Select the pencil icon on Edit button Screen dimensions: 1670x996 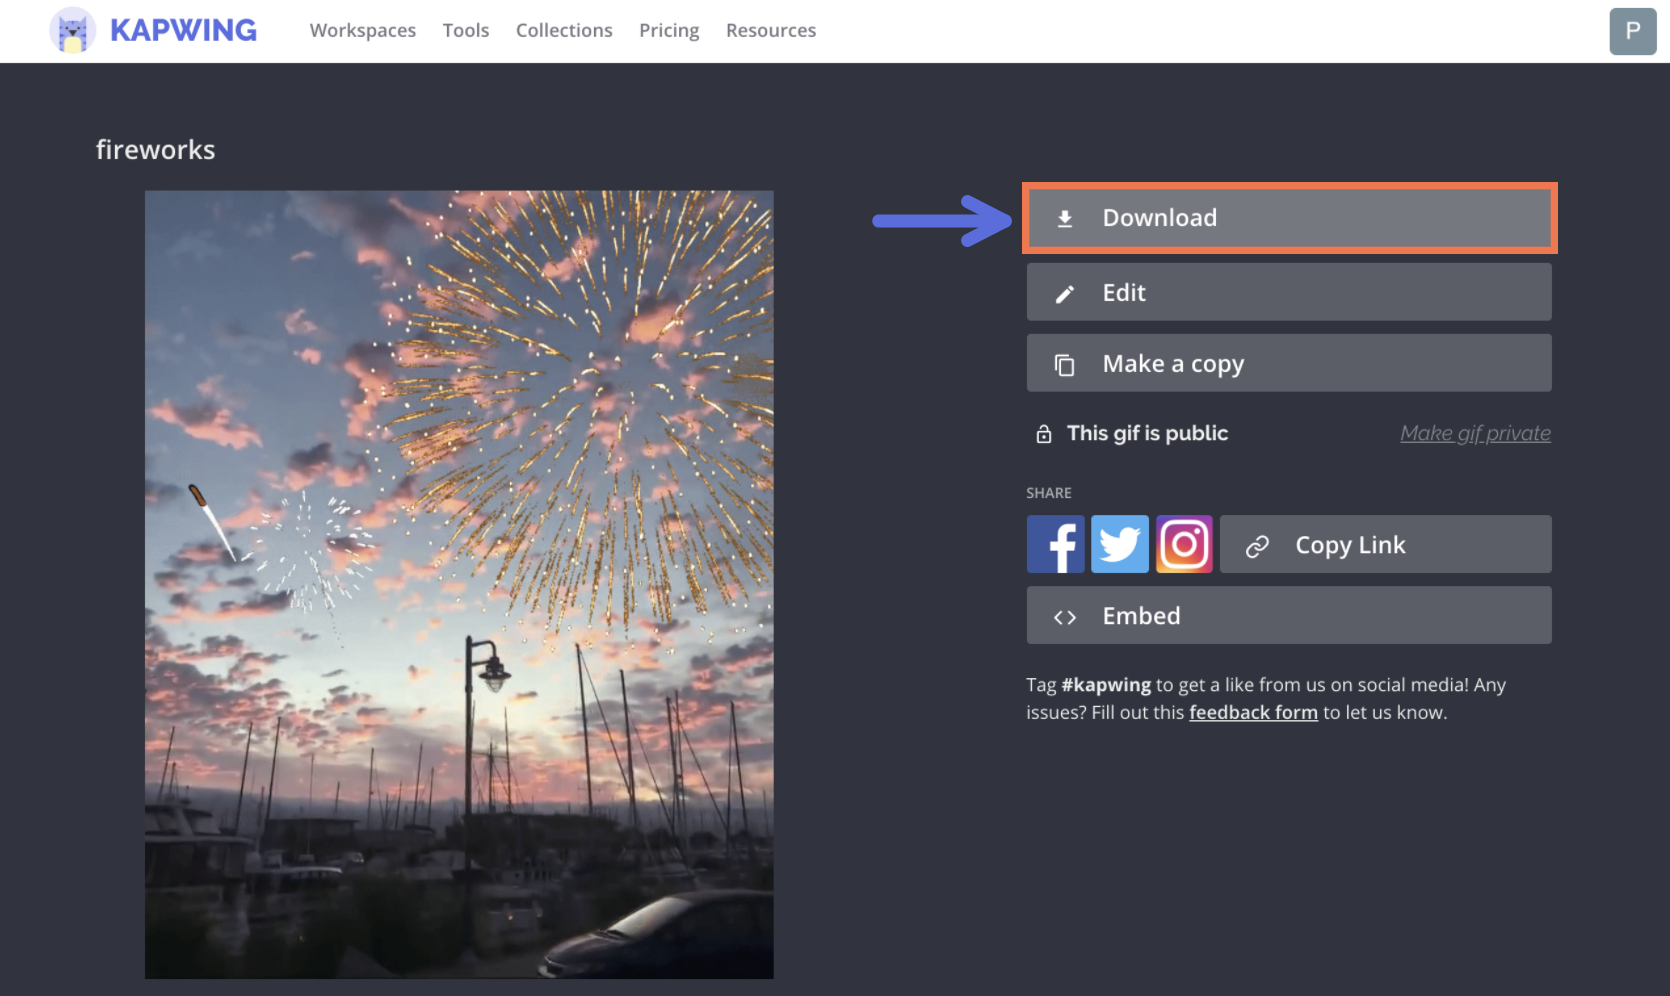(x=1065, y=292)
